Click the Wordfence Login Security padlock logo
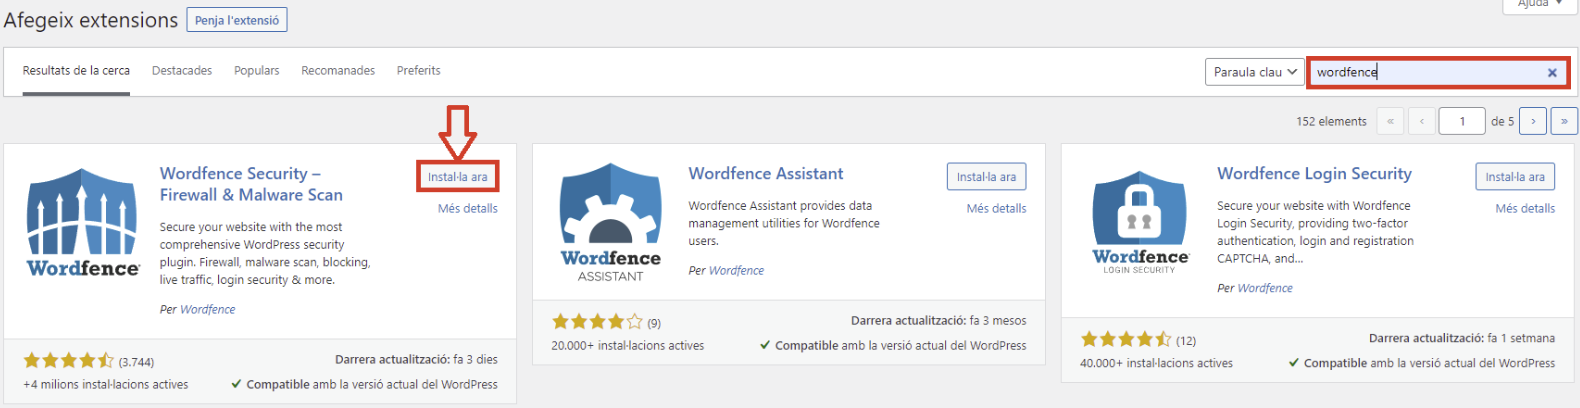The image size is (1580, 408). pos(1140,223)
